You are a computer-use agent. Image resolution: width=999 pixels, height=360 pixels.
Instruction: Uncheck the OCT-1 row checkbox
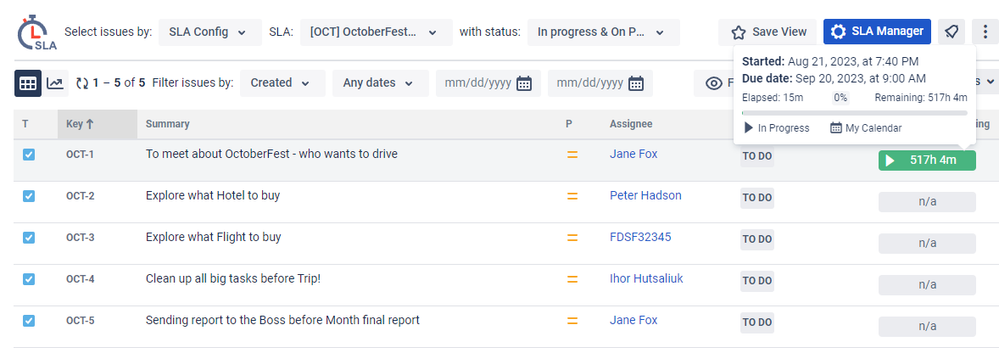(x=29, y=154)
